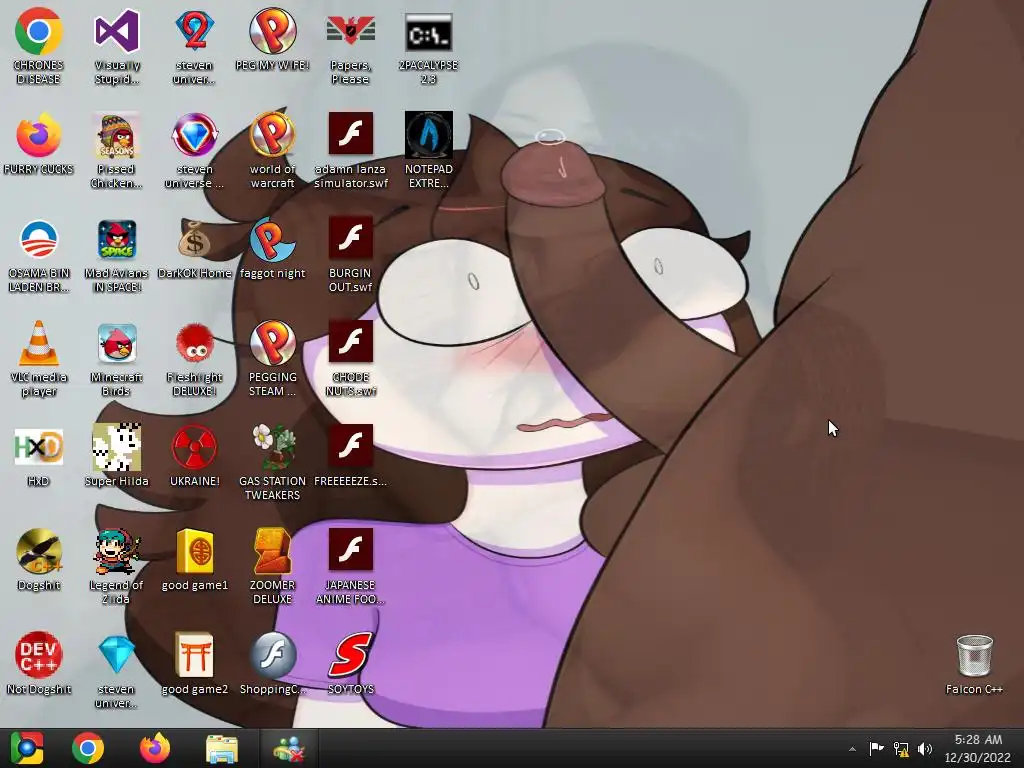Open the ZOOMER DELUXE icon

tap(272, 566)
